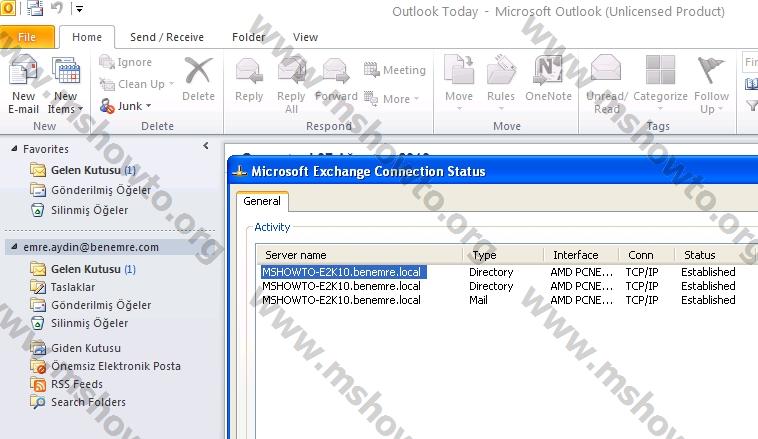Click the Ignore conversation button

[x=126, y=62]
